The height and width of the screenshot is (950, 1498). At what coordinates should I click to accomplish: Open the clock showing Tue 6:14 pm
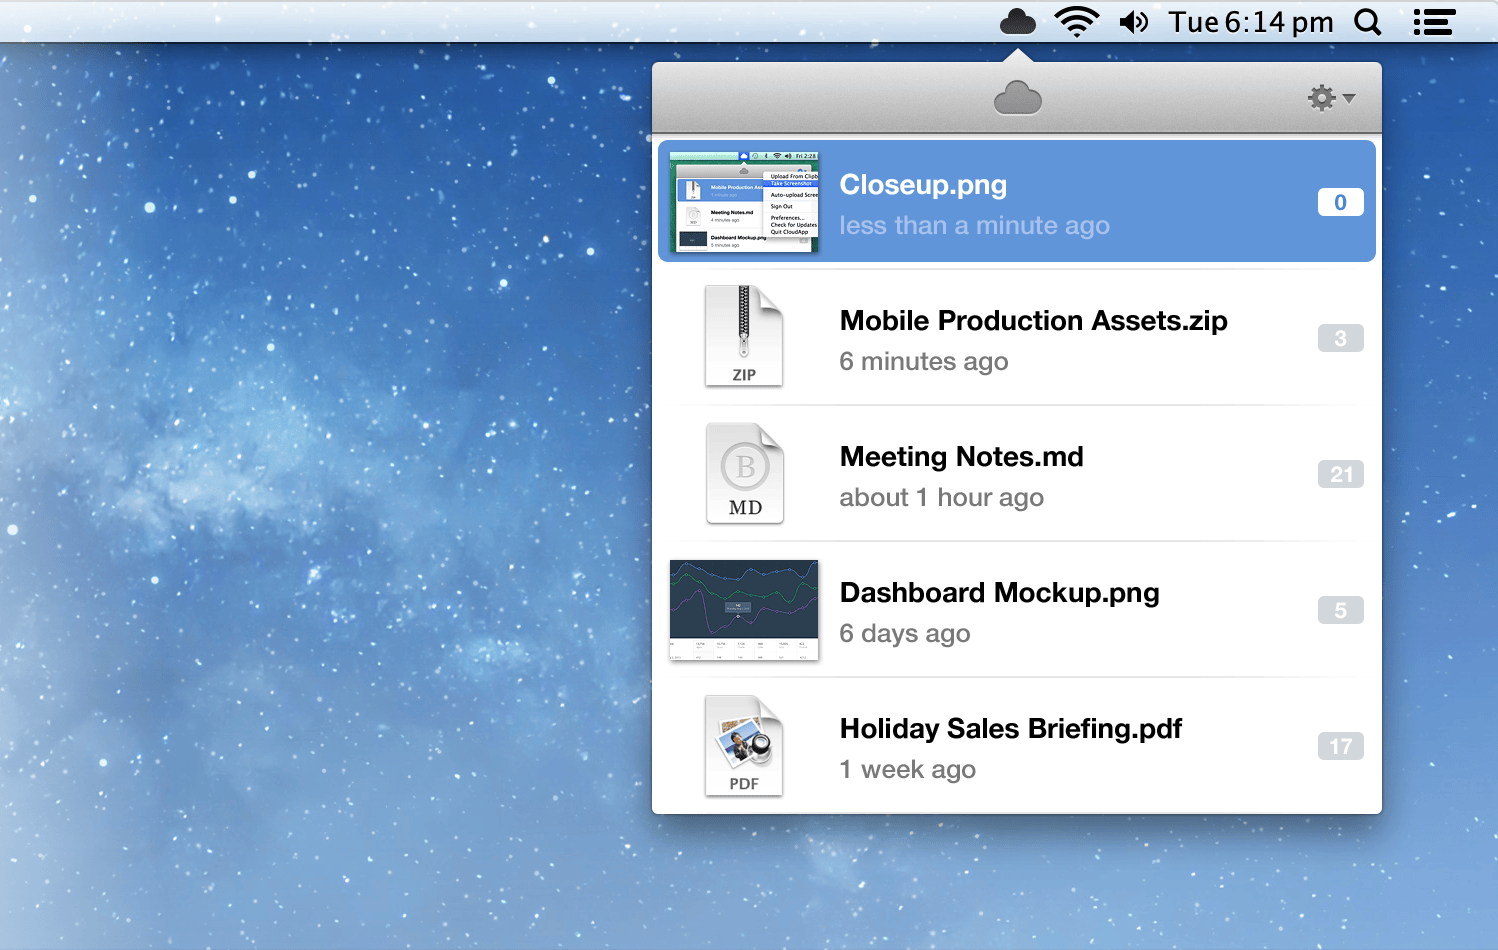tap(1251, 21)
